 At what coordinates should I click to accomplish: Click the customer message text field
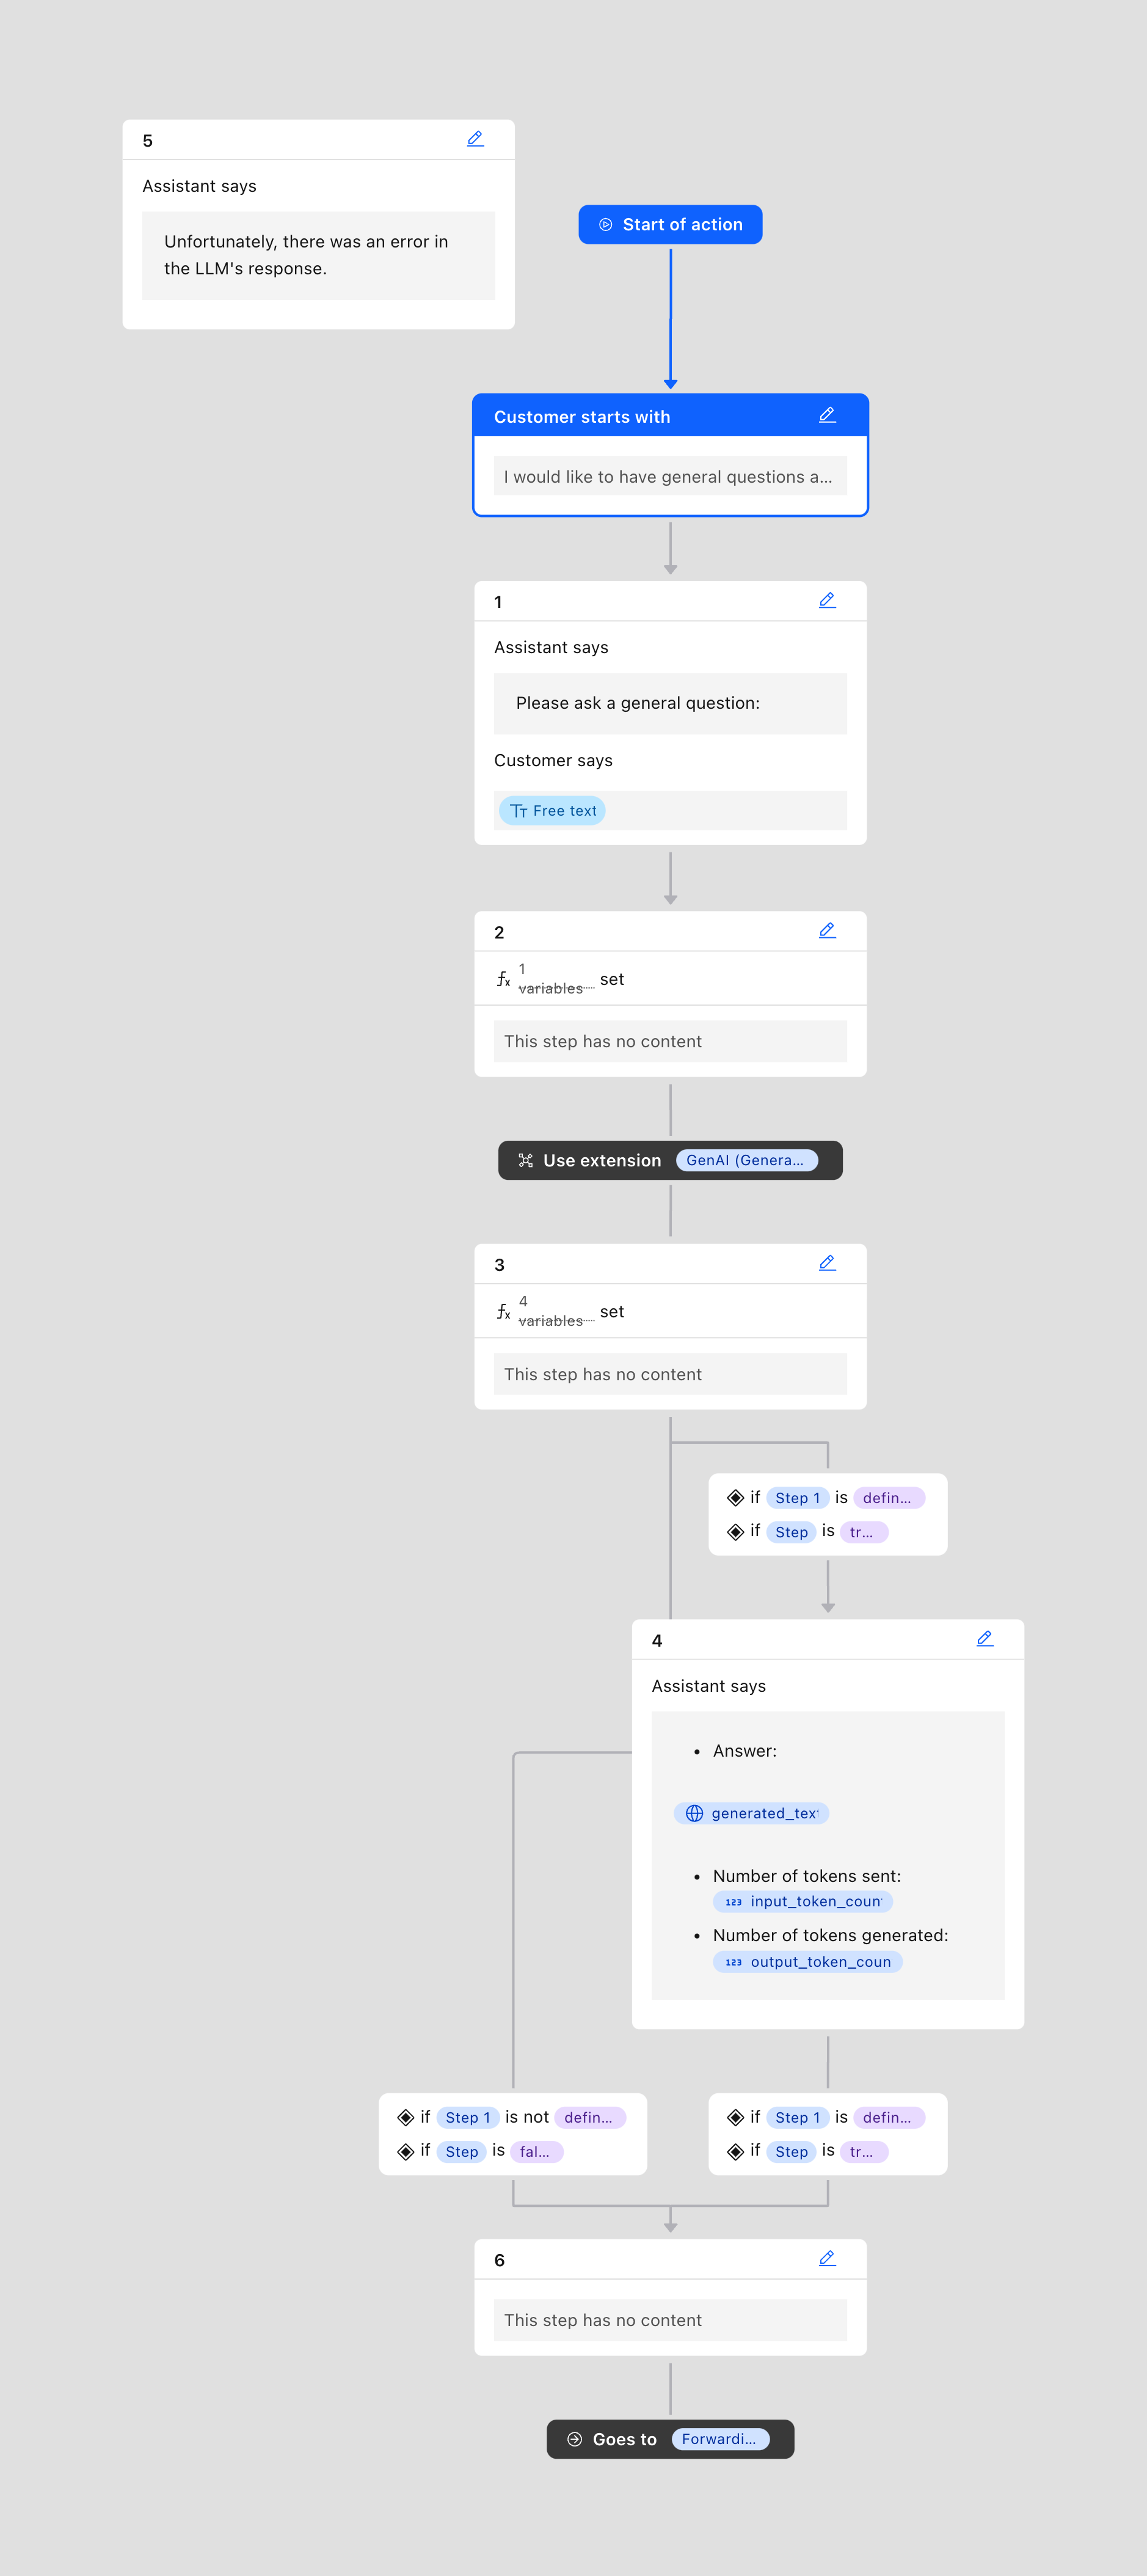(x=670, y=476)
